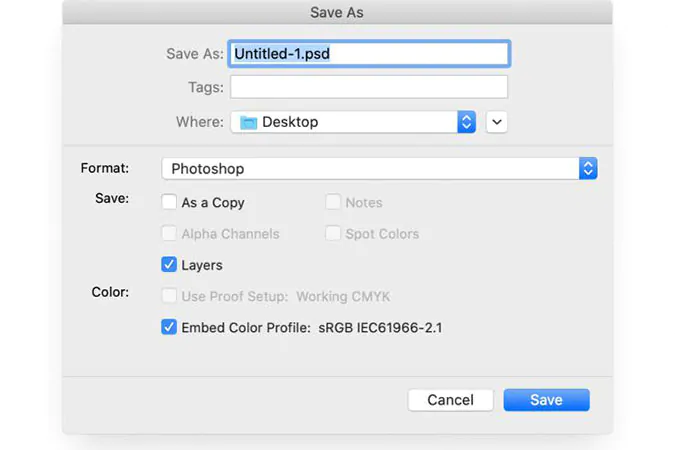Image resolution: width=675 pixels, height=450 pixels.
Task: Toggle the Spot Colors checkbox
Action: [x=333, y=234]
